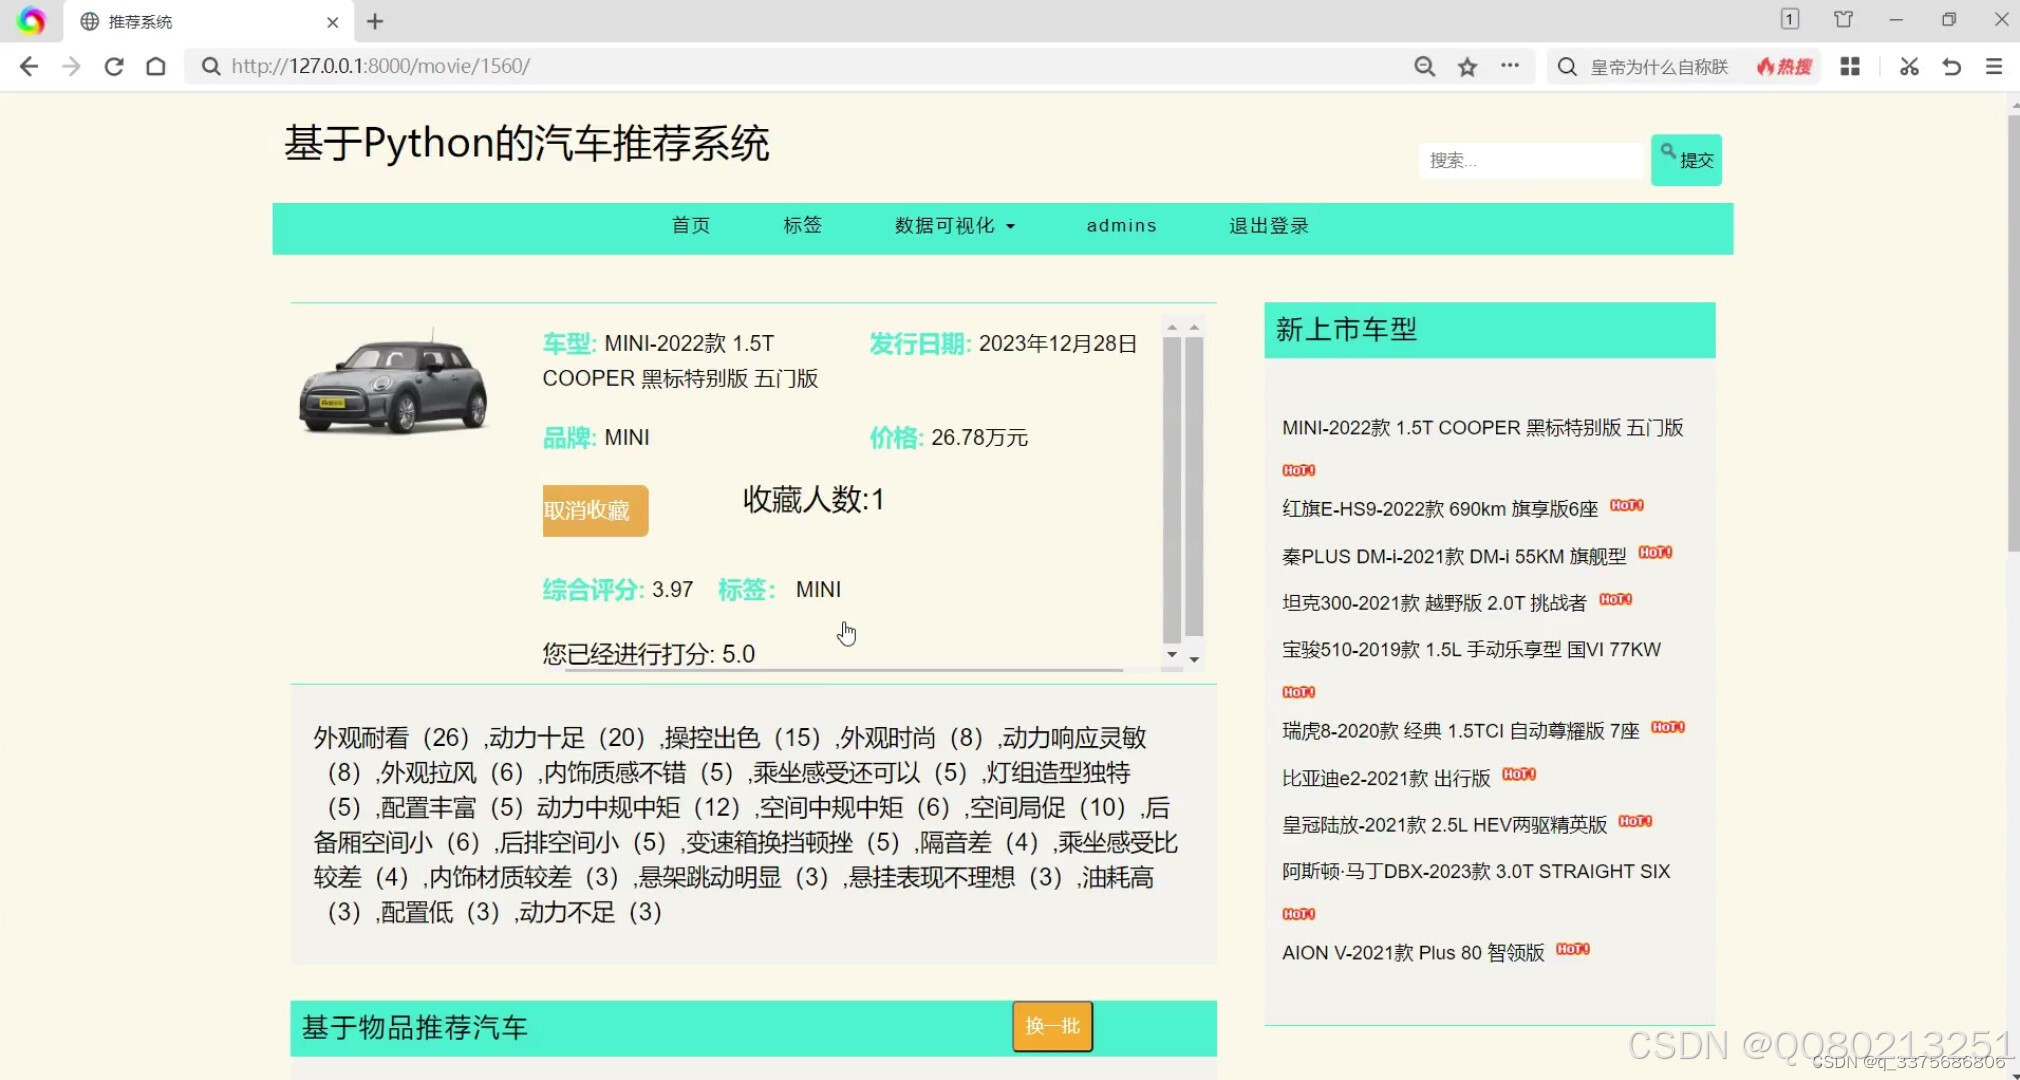
Task: Open the 热搜 hot search feature
Action: point(1783,66)
